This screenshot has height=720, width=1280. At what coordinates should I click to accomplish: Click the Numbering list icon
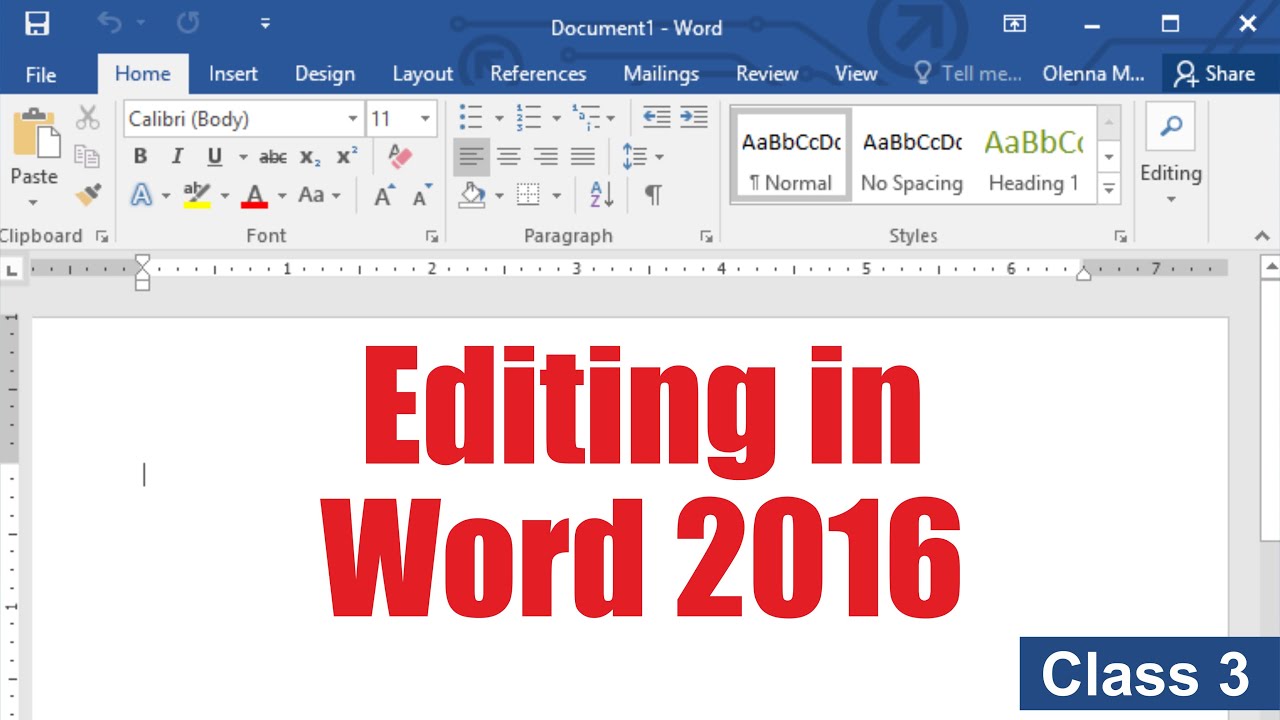528,118
